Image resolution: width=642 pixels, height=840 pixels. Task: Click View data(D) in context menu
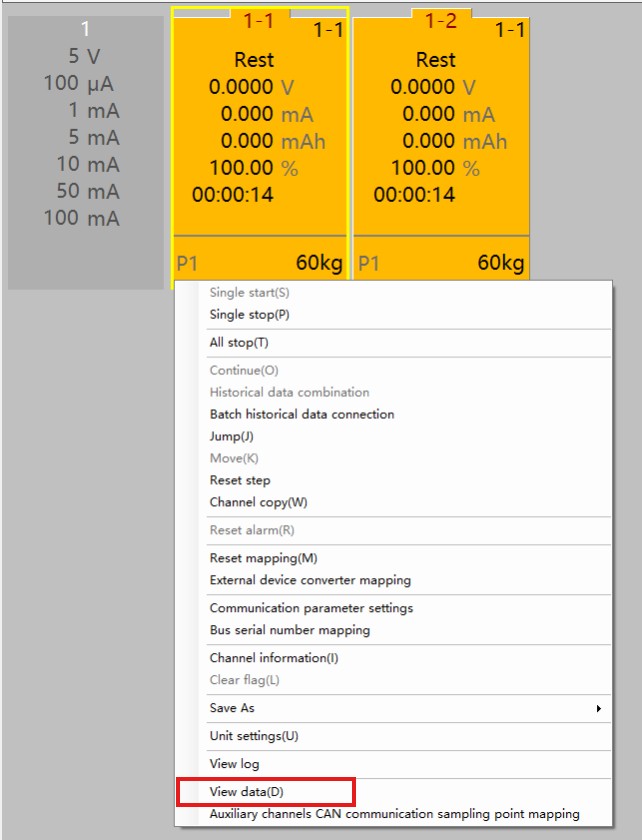pyautogui.click(x=247, y=792)
